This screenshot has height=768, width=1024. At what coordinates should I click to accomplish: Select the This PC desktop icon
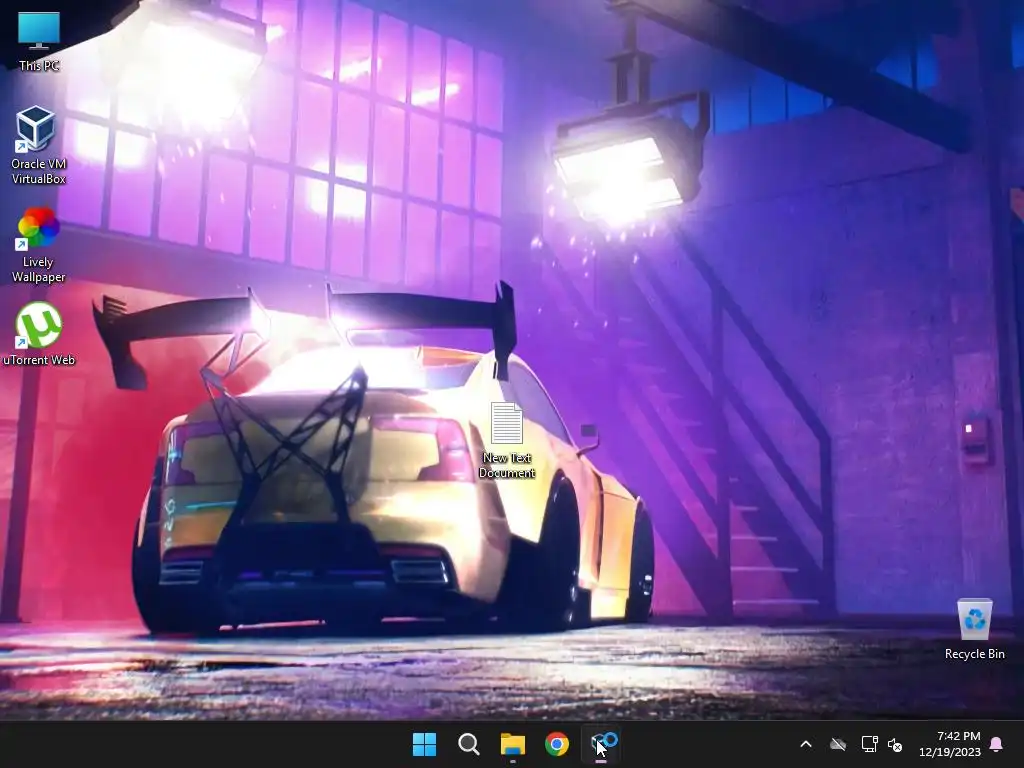pos(39,40)
